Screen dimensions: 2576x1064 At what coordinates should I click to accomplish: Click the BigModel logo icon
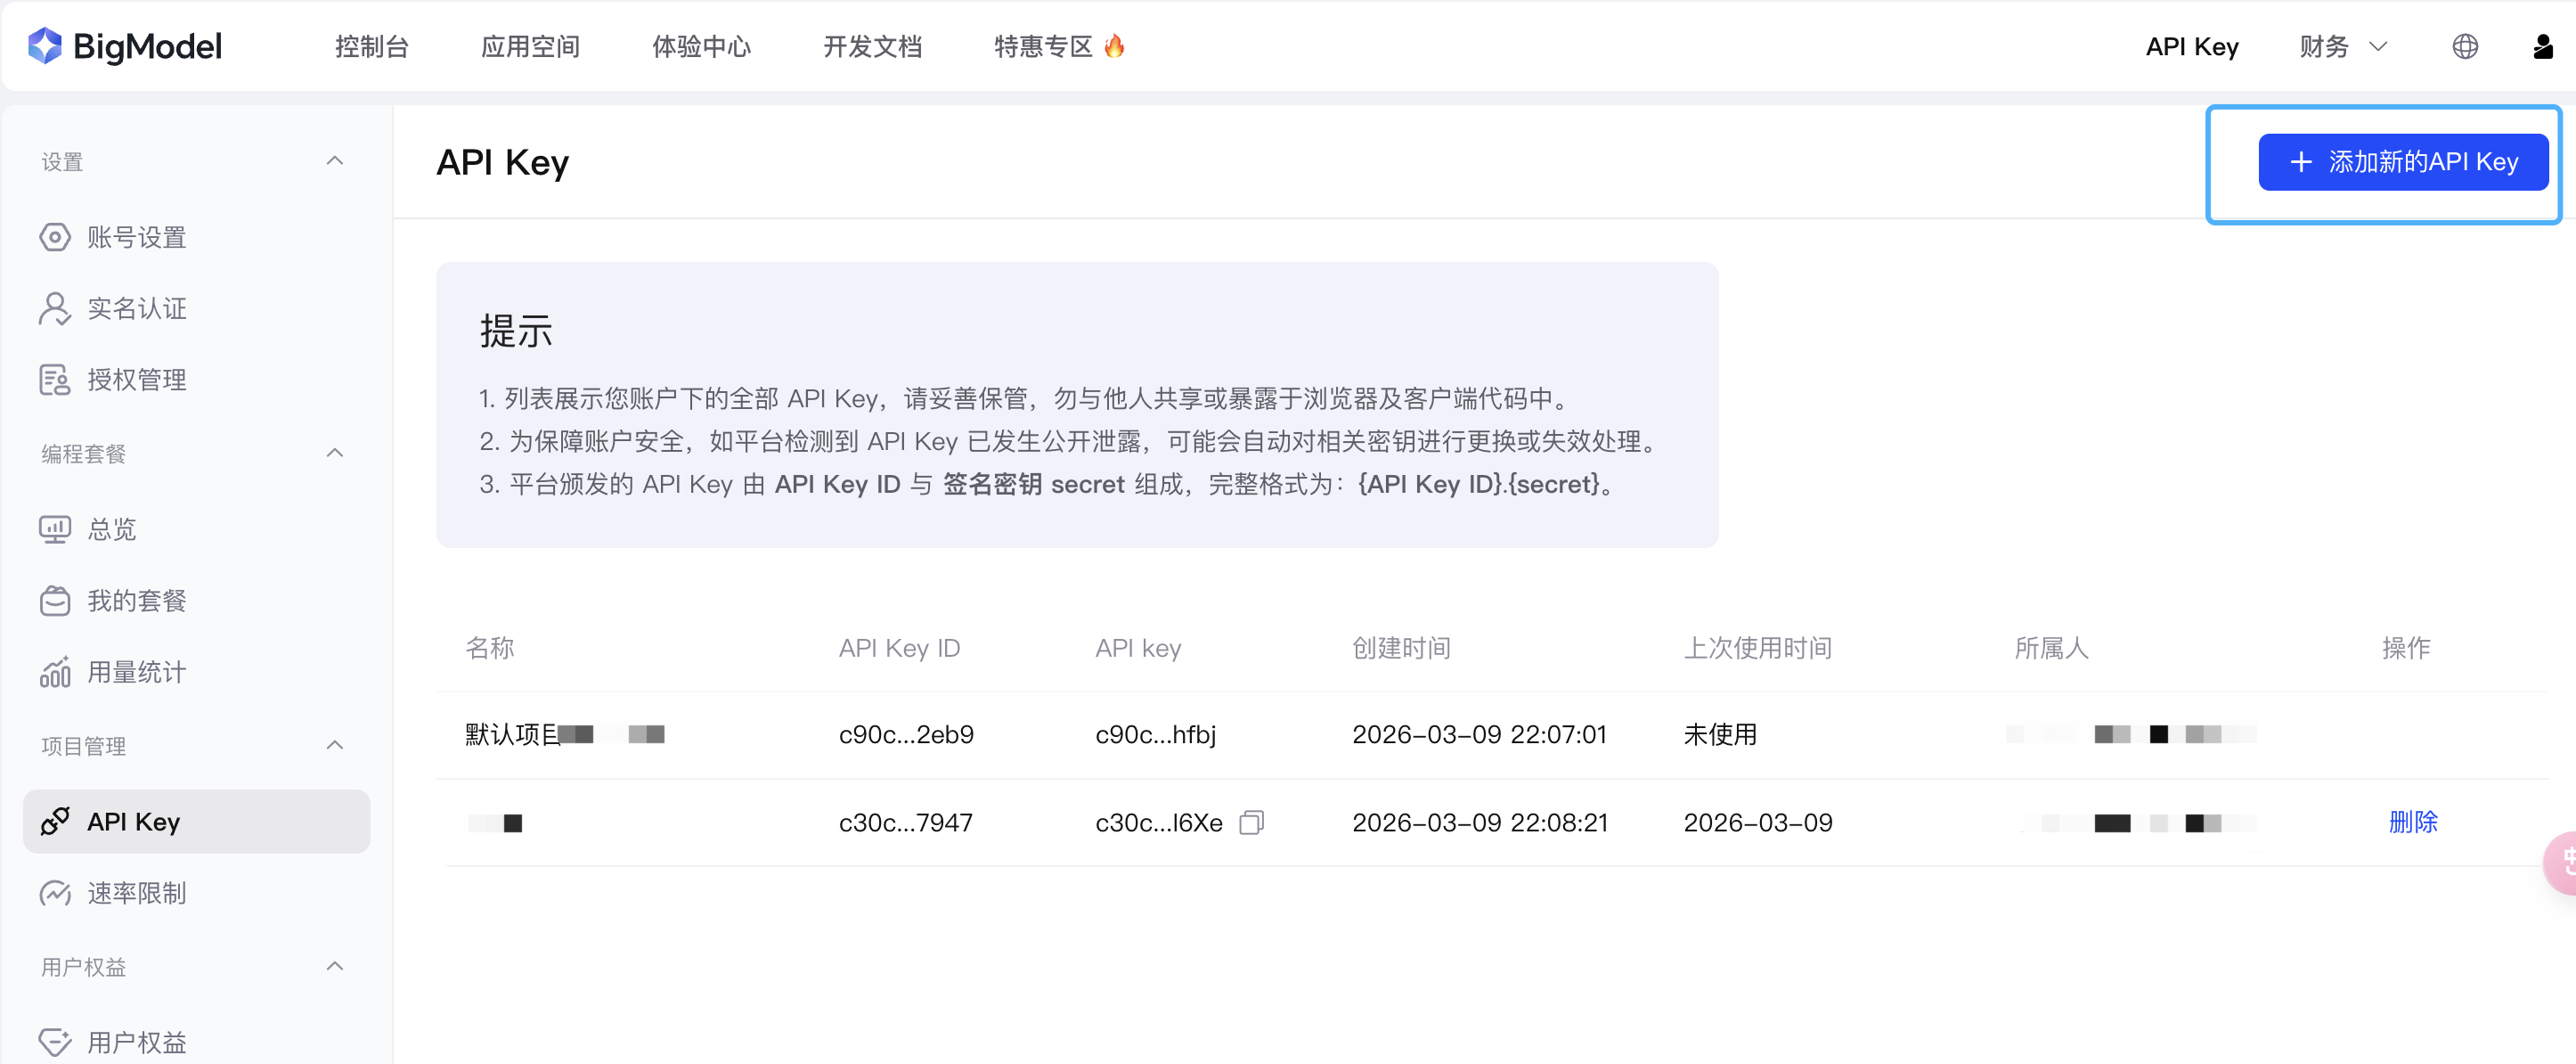tap(45, 46)
